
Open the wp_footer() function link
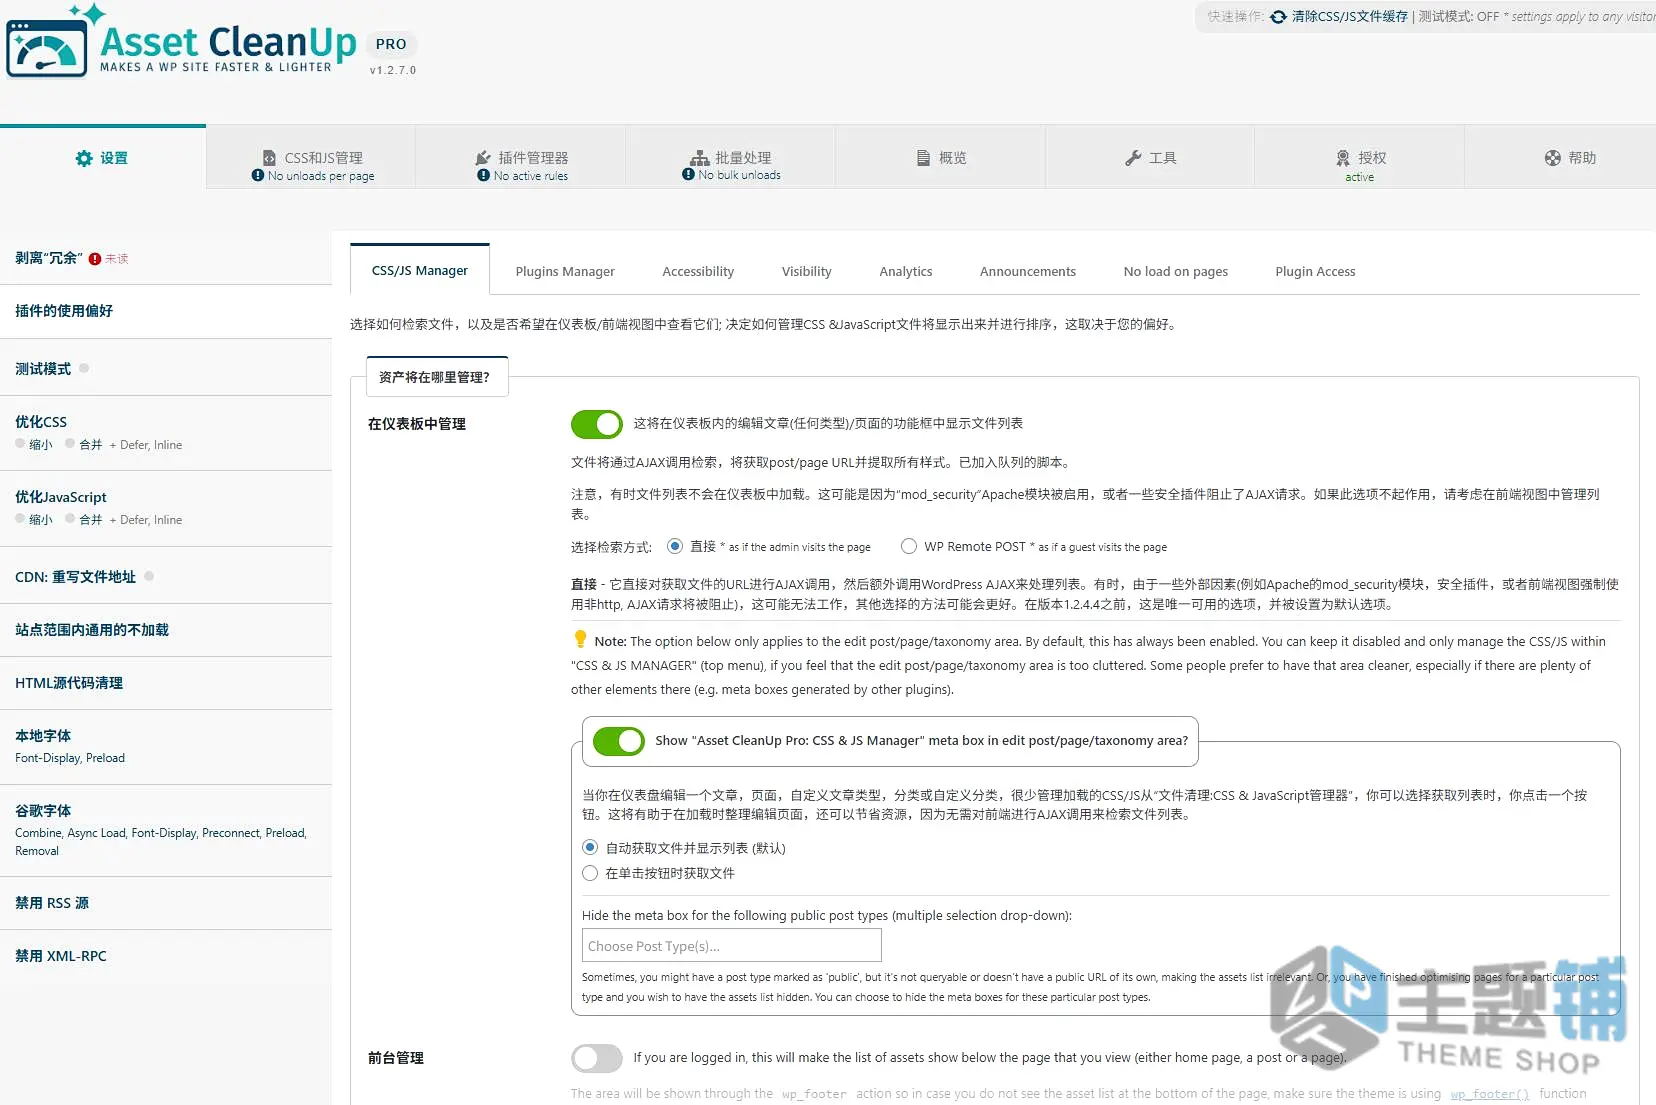(1490, 1094)
